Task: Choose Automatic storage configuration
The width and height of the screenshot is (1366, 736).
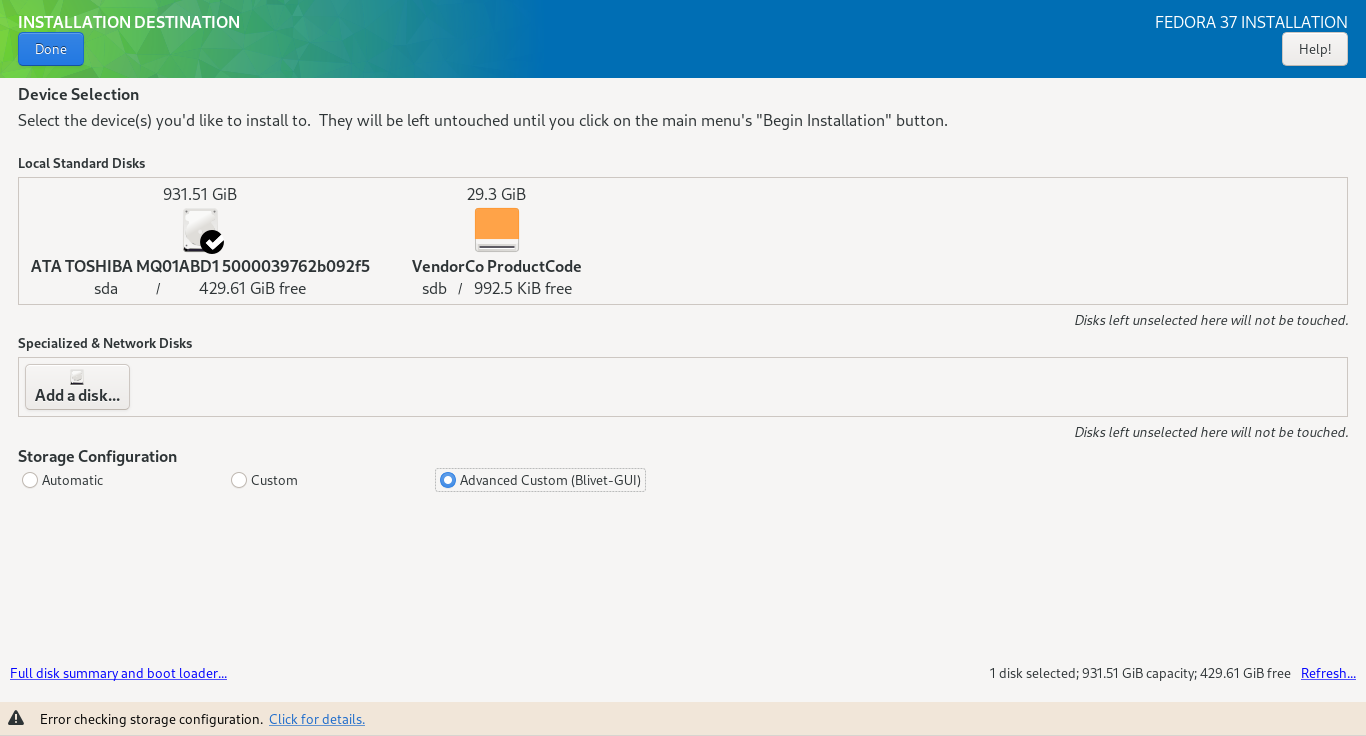Action: coord(30,480)
